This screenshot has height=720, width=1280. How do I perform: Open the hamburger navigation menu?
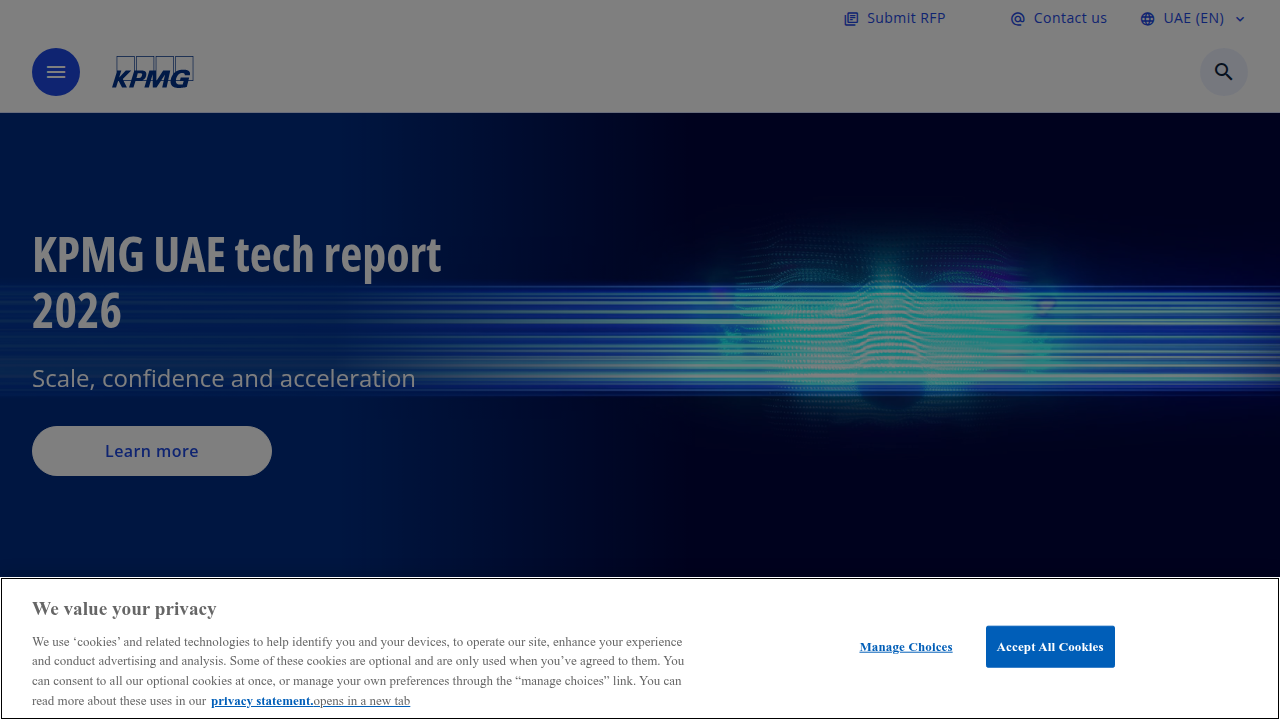(x=56, y=72)
